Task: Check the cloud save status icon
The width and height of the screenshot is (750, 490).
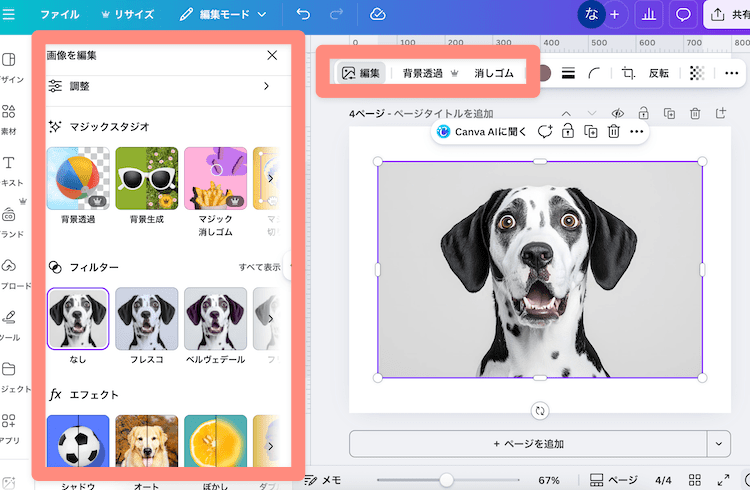Action: point(378,14)
